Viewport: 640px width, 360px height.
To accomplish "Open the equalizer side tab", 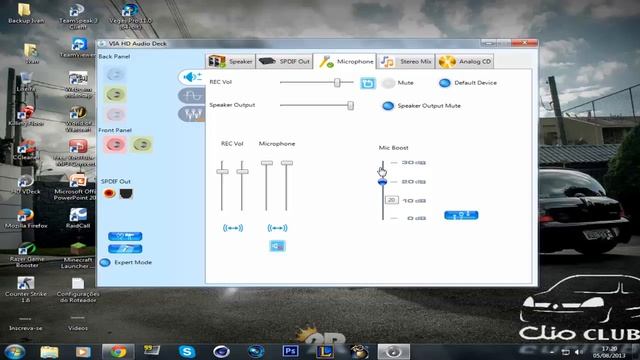I will (x=191, y=114).
